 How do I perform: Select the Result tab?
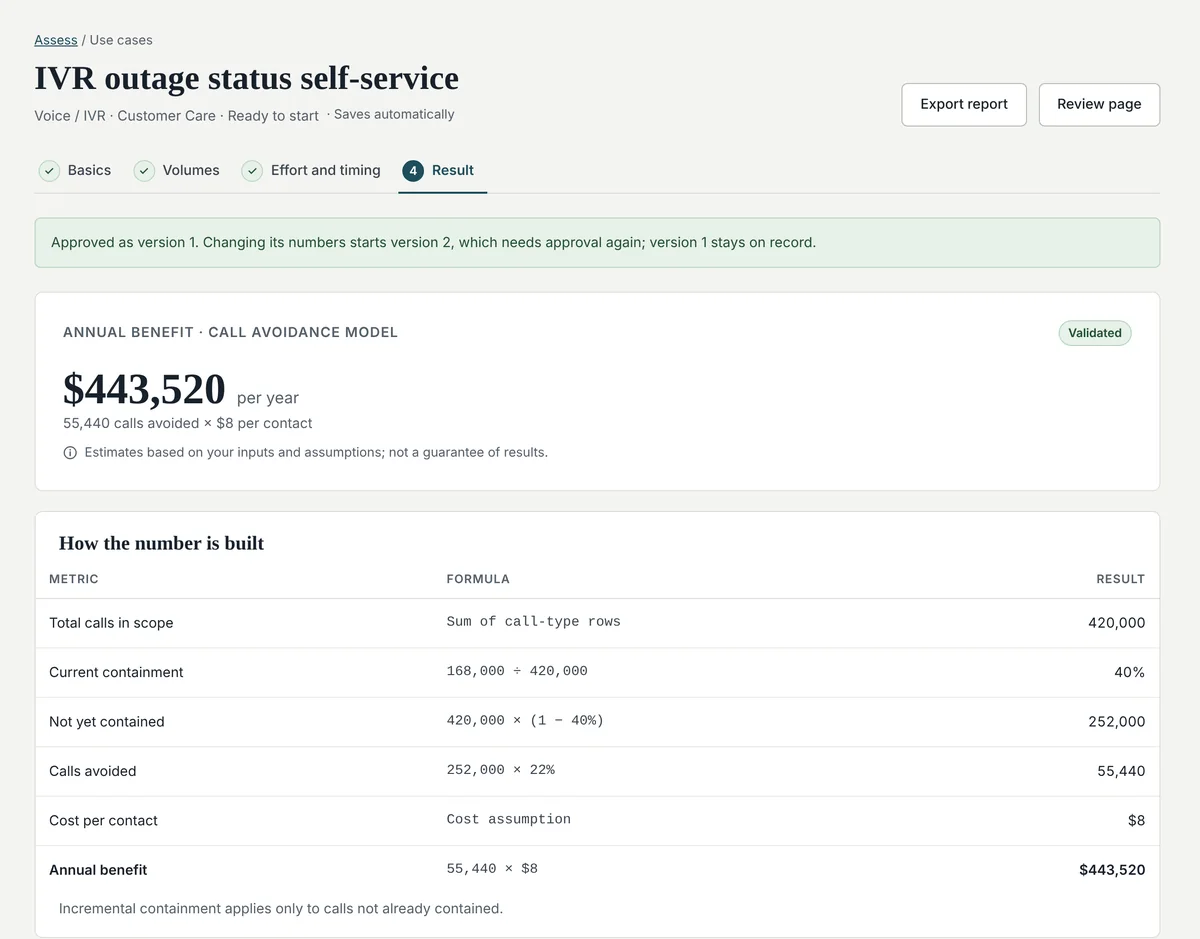442,171
